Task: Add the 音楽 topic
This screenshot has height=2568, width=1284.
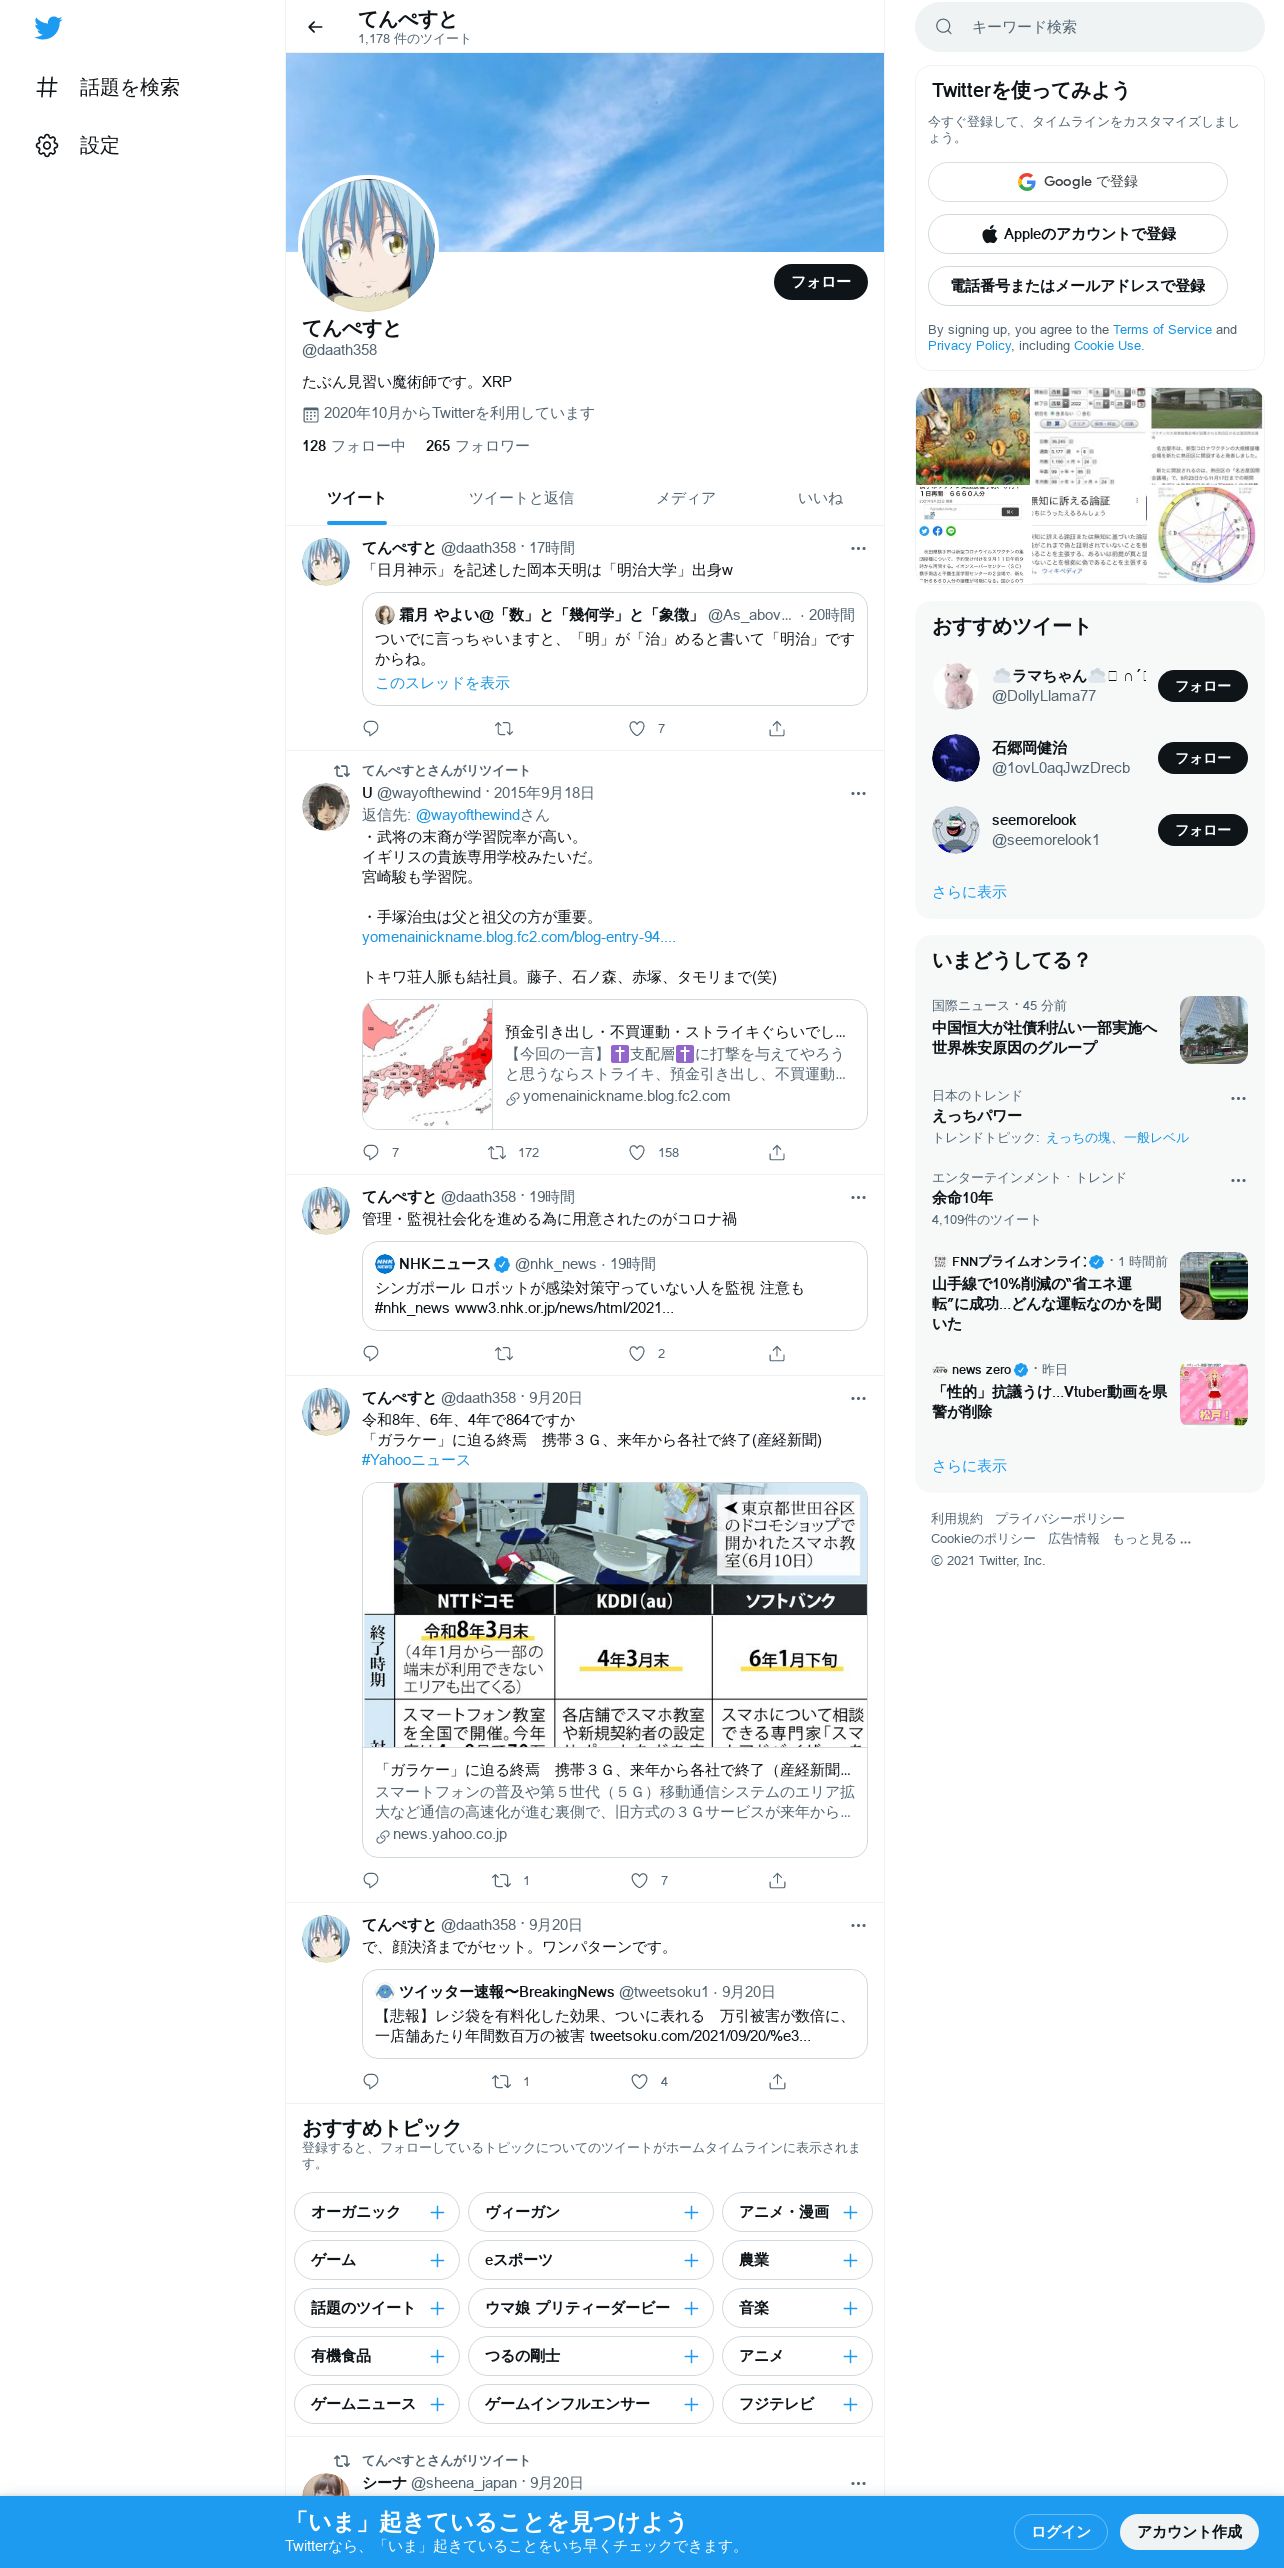Action: coord(850,2308)
